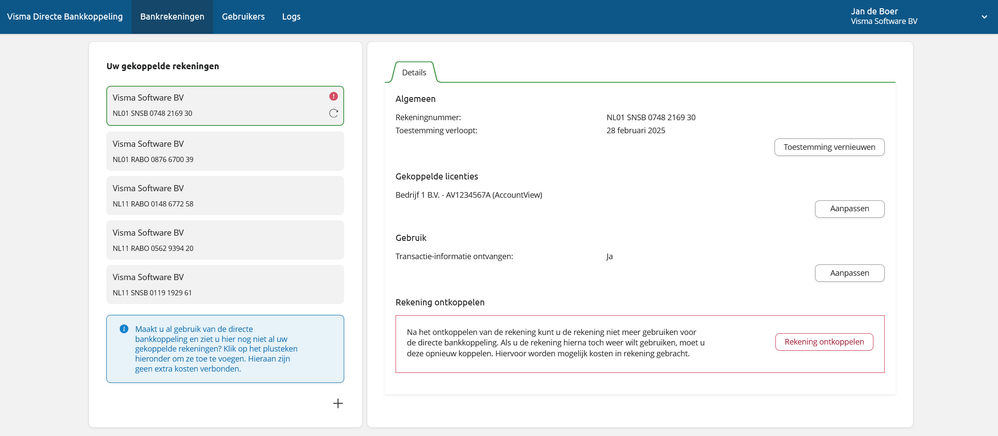
Task: Click the red error alert icon on the SNSB 0748 account
Action: tap(334, 96)
